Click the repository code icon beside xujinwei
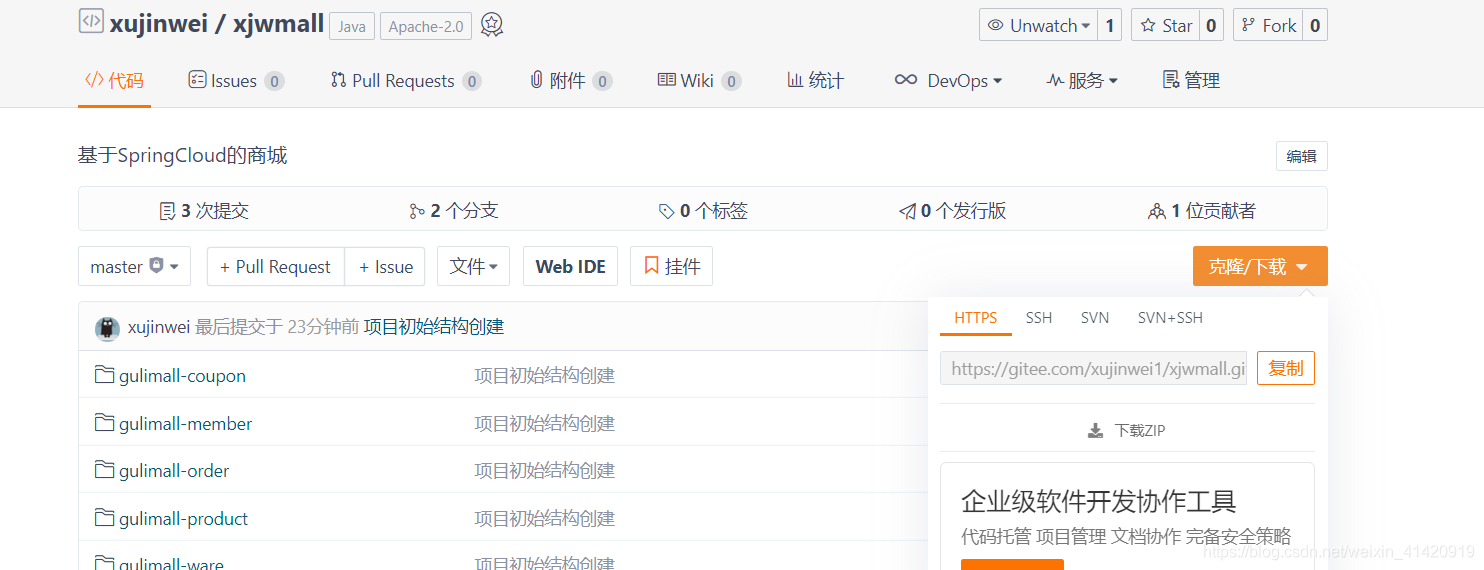This screenshot has width=1484, height=570. (x=91, y=21)
